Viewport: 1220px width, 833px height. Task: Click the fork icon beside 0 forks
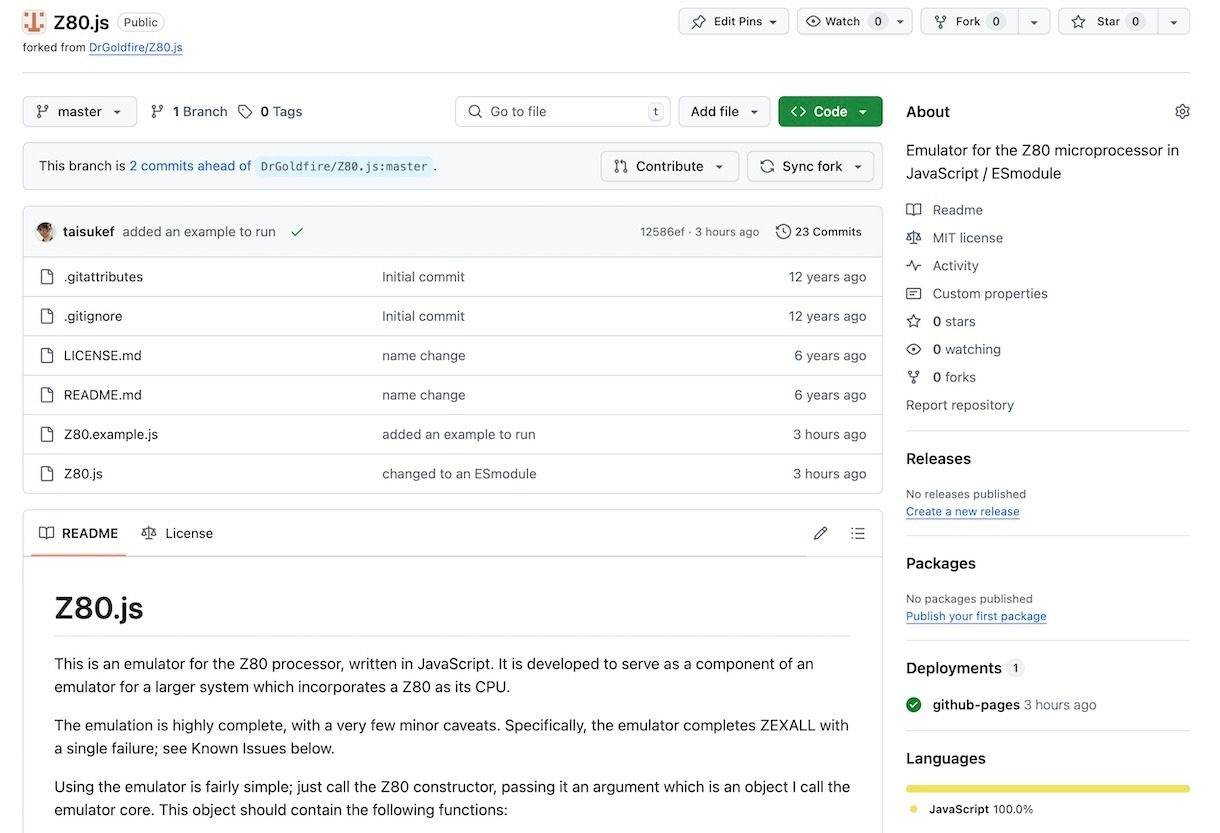pyautogui.click(x=914, y=378)
